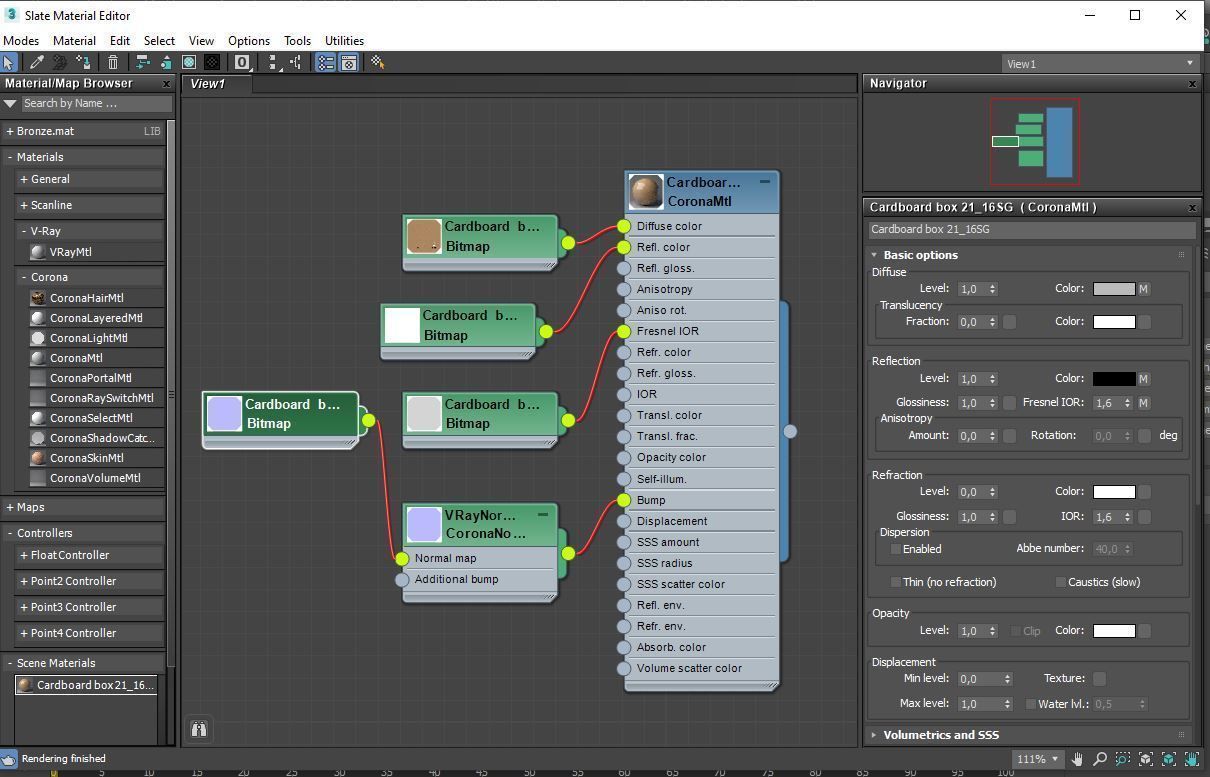Collapse the V-Ray group
The height and width of the screenshot is (777, 1210).
tap(23, 231)
